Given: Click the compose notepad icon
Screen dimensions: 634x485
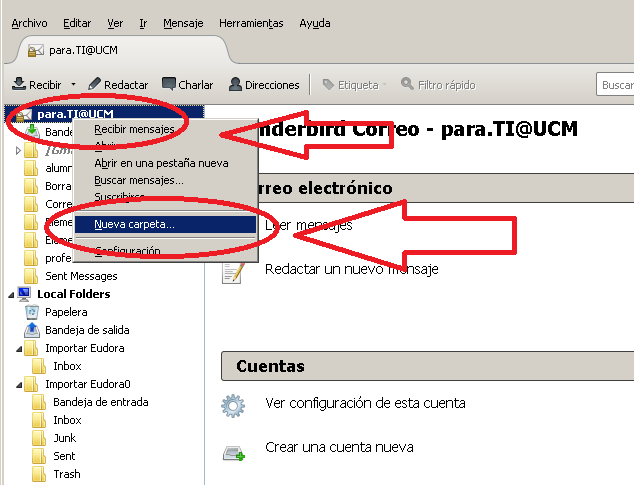Looking at the screenshot, I should (233, 273).
